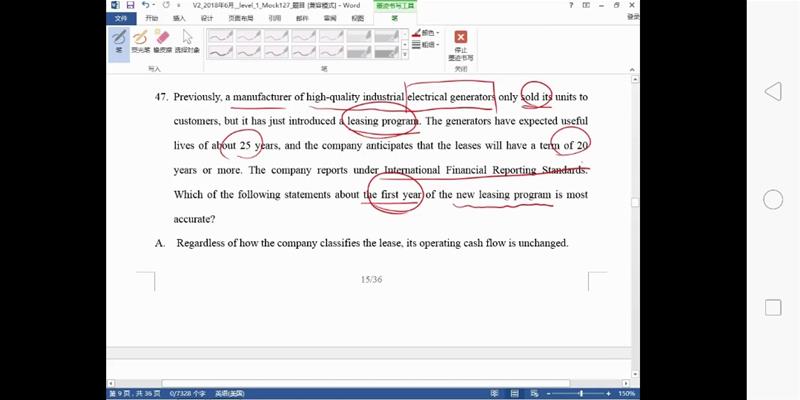Pick fifth pen style in bottom row
The image size is (800, 400).
331,52
